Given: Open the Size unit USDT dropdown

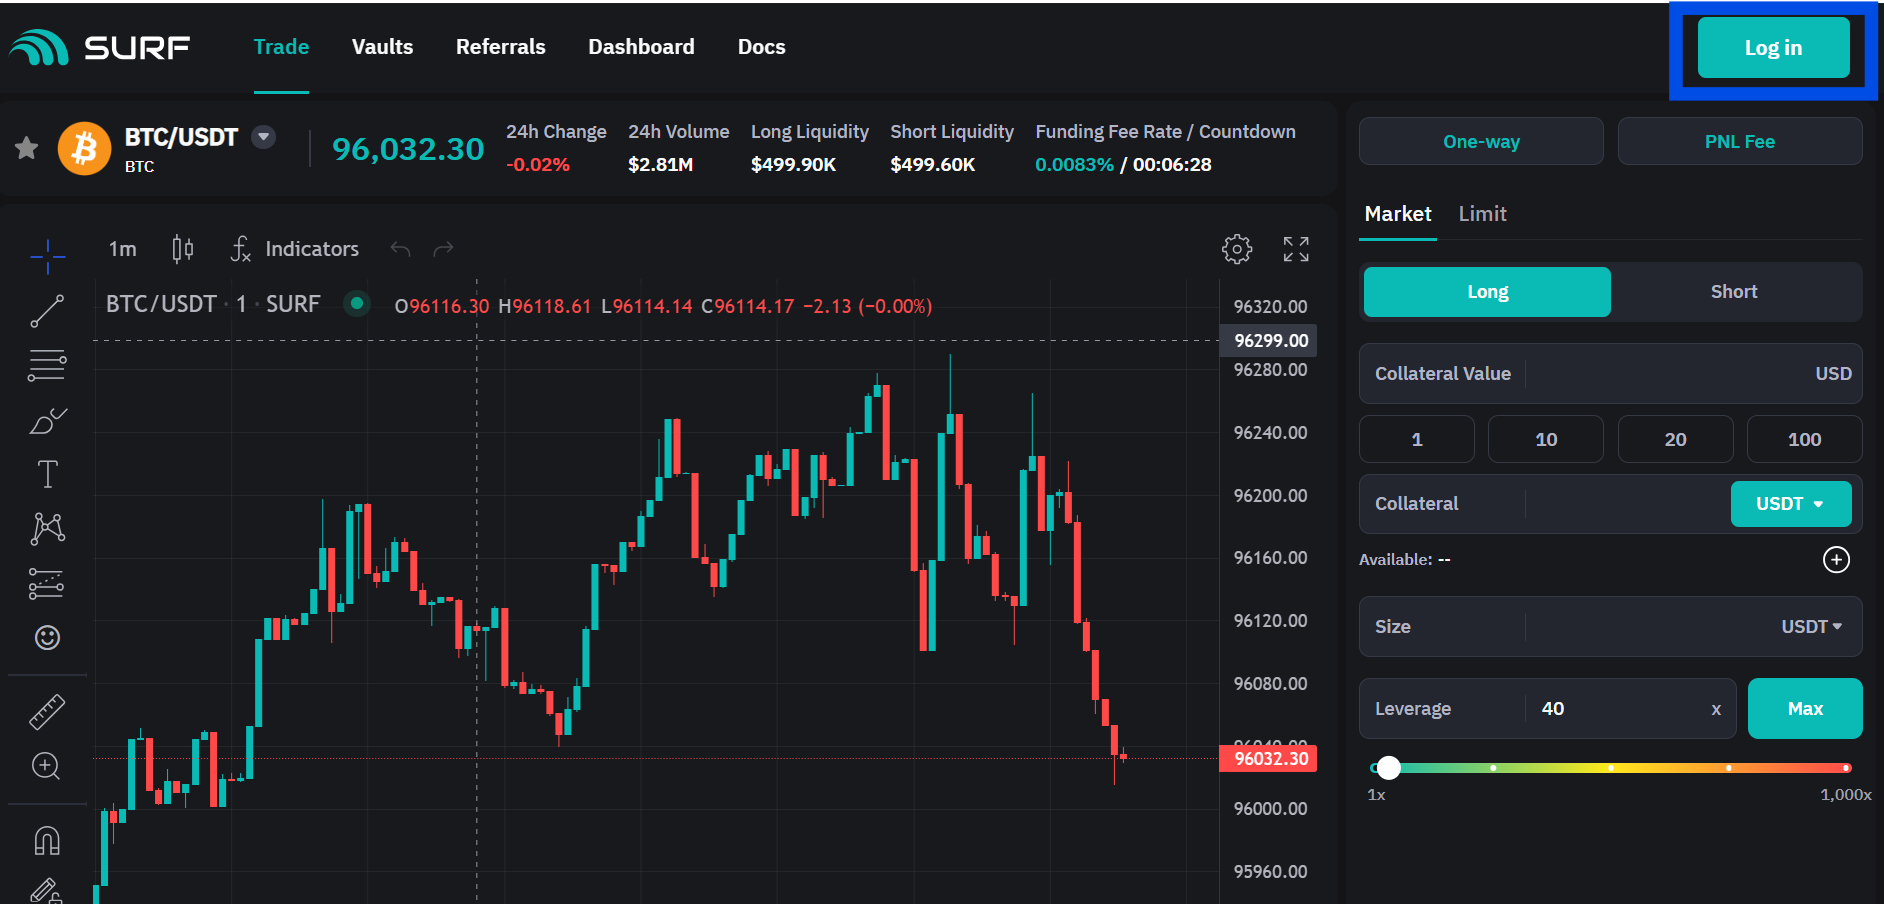Looking at the screenshot, I should tap(1811, 627).
